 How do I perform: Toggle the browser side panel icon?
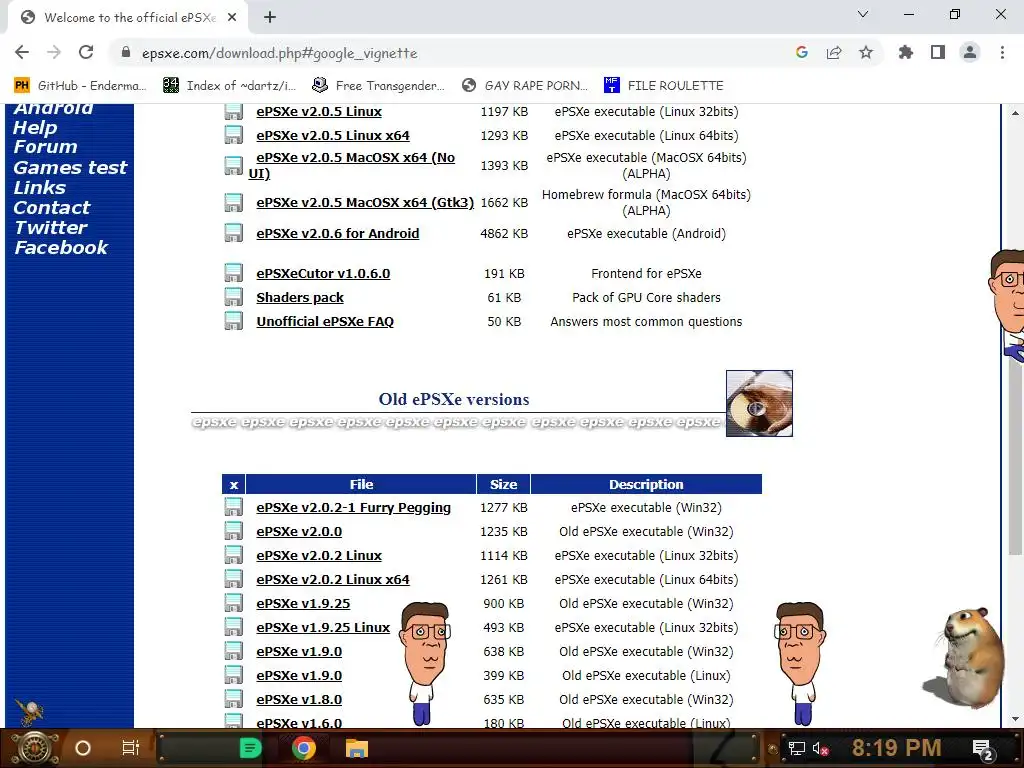(x=938, y=52)
